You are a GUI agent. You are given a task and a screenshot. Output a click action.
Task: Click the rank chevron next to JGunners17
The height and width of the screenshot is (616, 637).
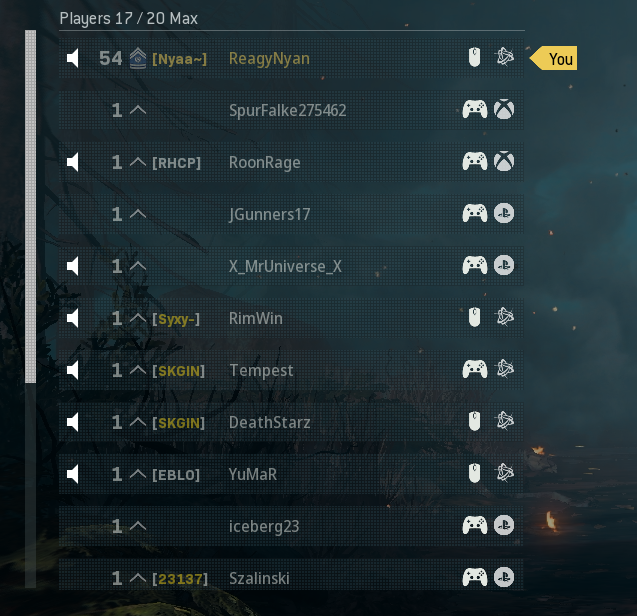pos(138,214)
